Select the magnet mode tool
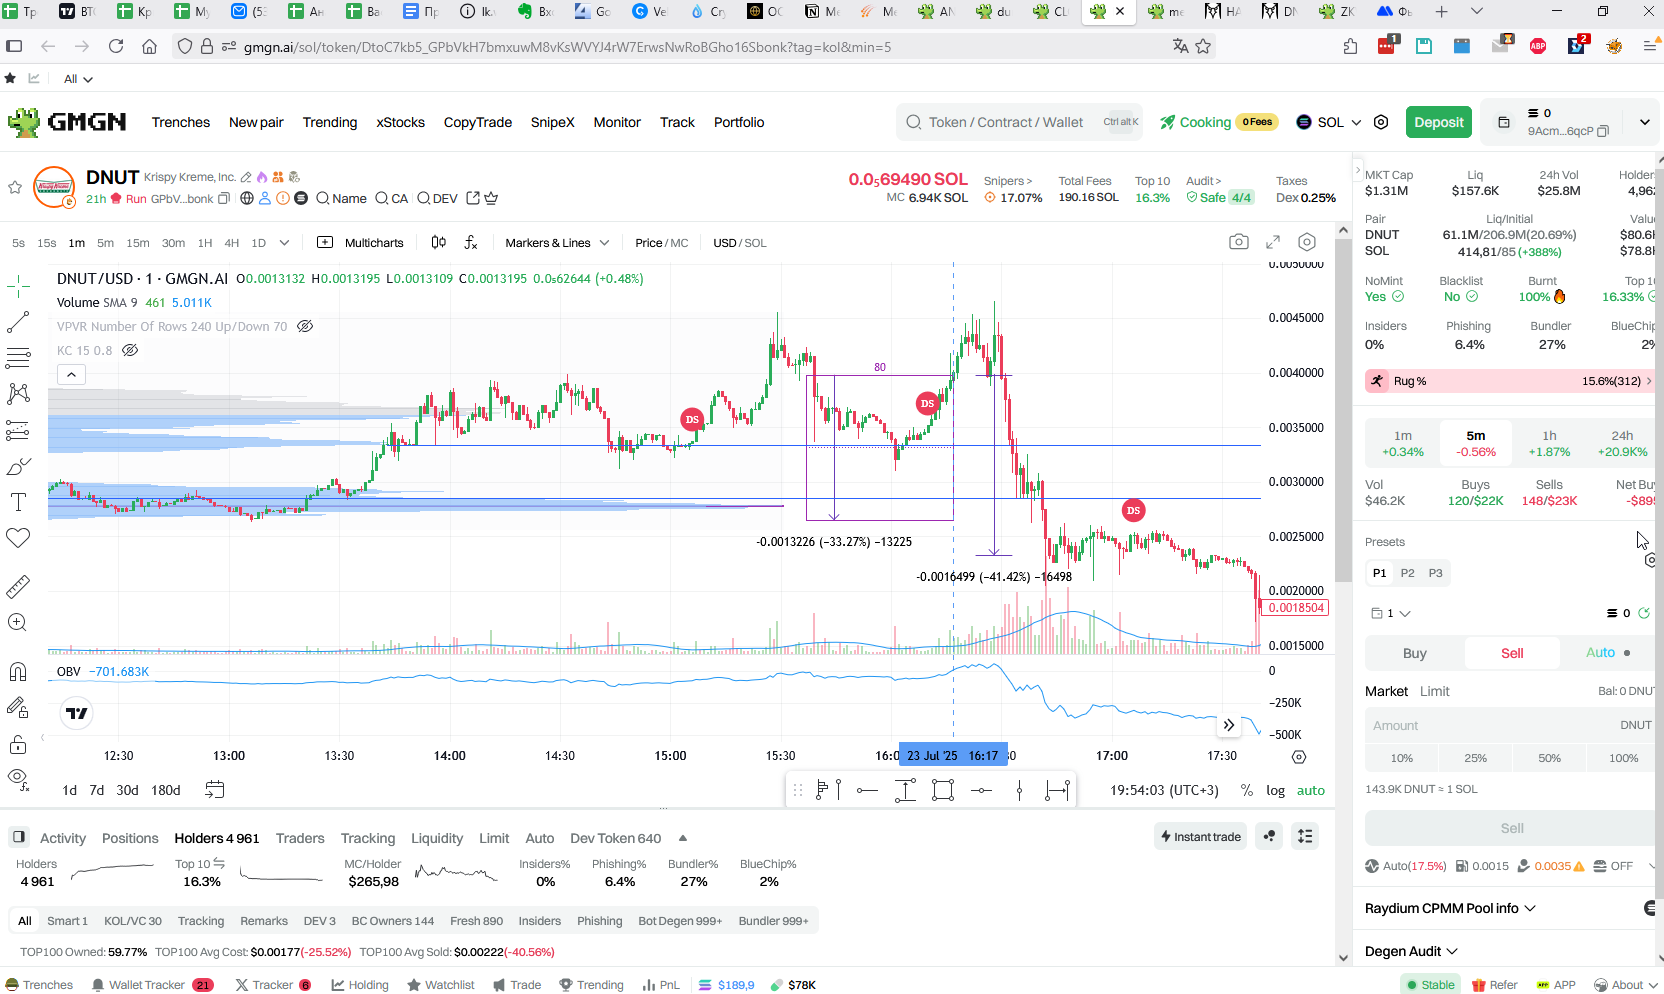 18,672
